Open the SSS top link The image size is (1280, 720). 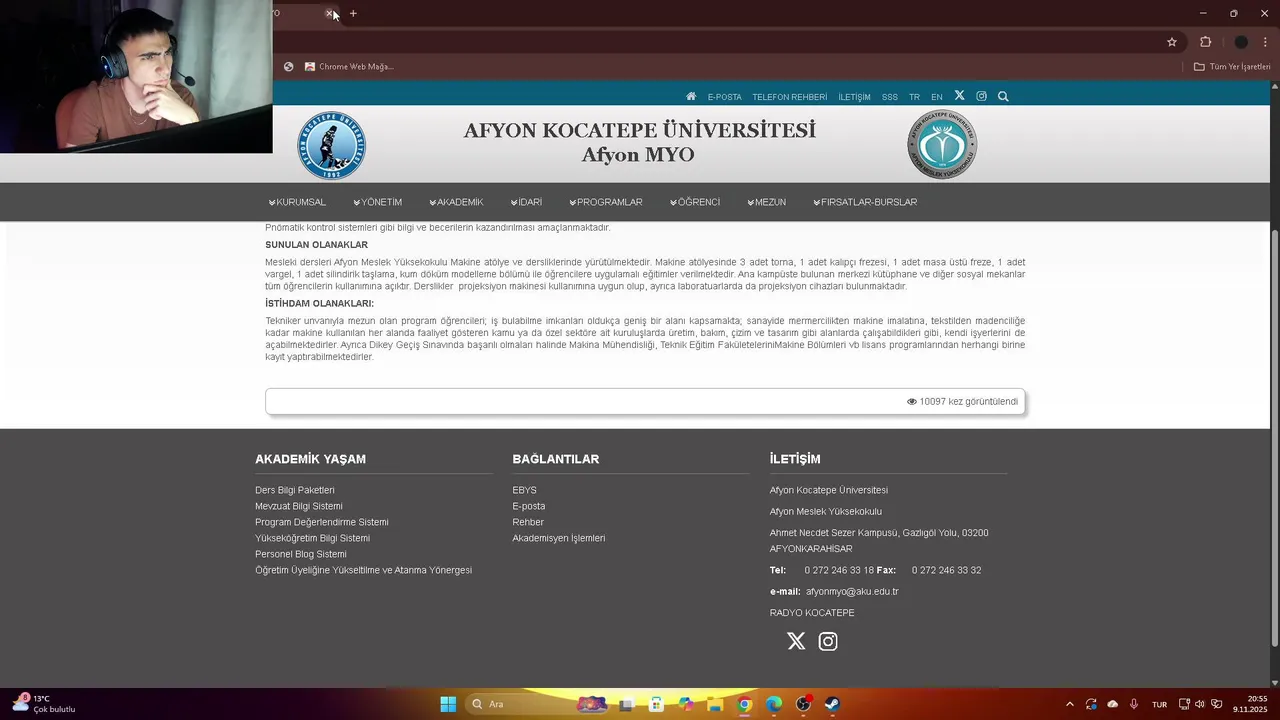(x=890, y=97)
